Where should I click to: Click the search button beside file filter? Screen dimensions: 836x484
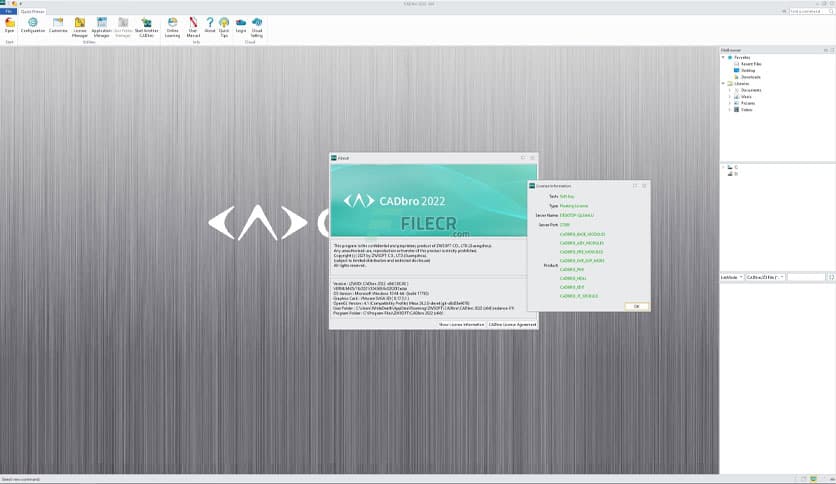click(x=831, y=277)
